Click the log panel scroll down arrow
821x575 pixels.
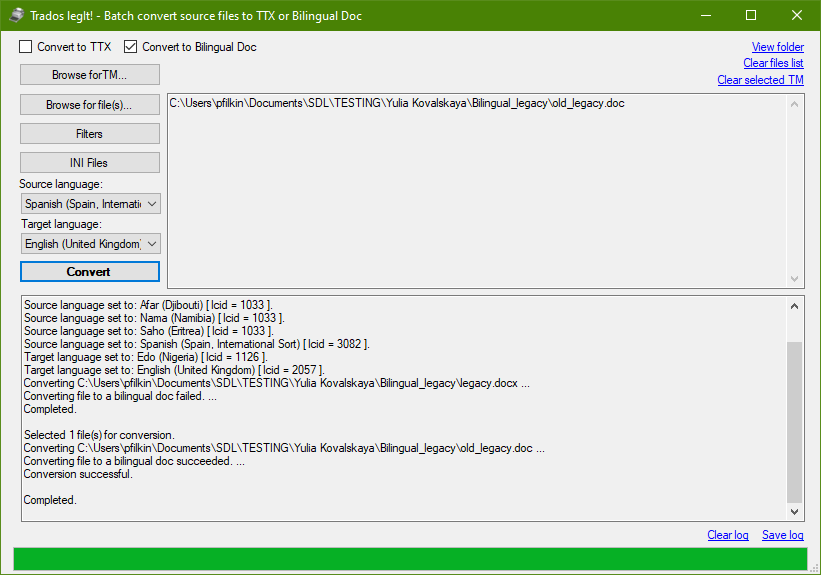[x=794, y=512]
